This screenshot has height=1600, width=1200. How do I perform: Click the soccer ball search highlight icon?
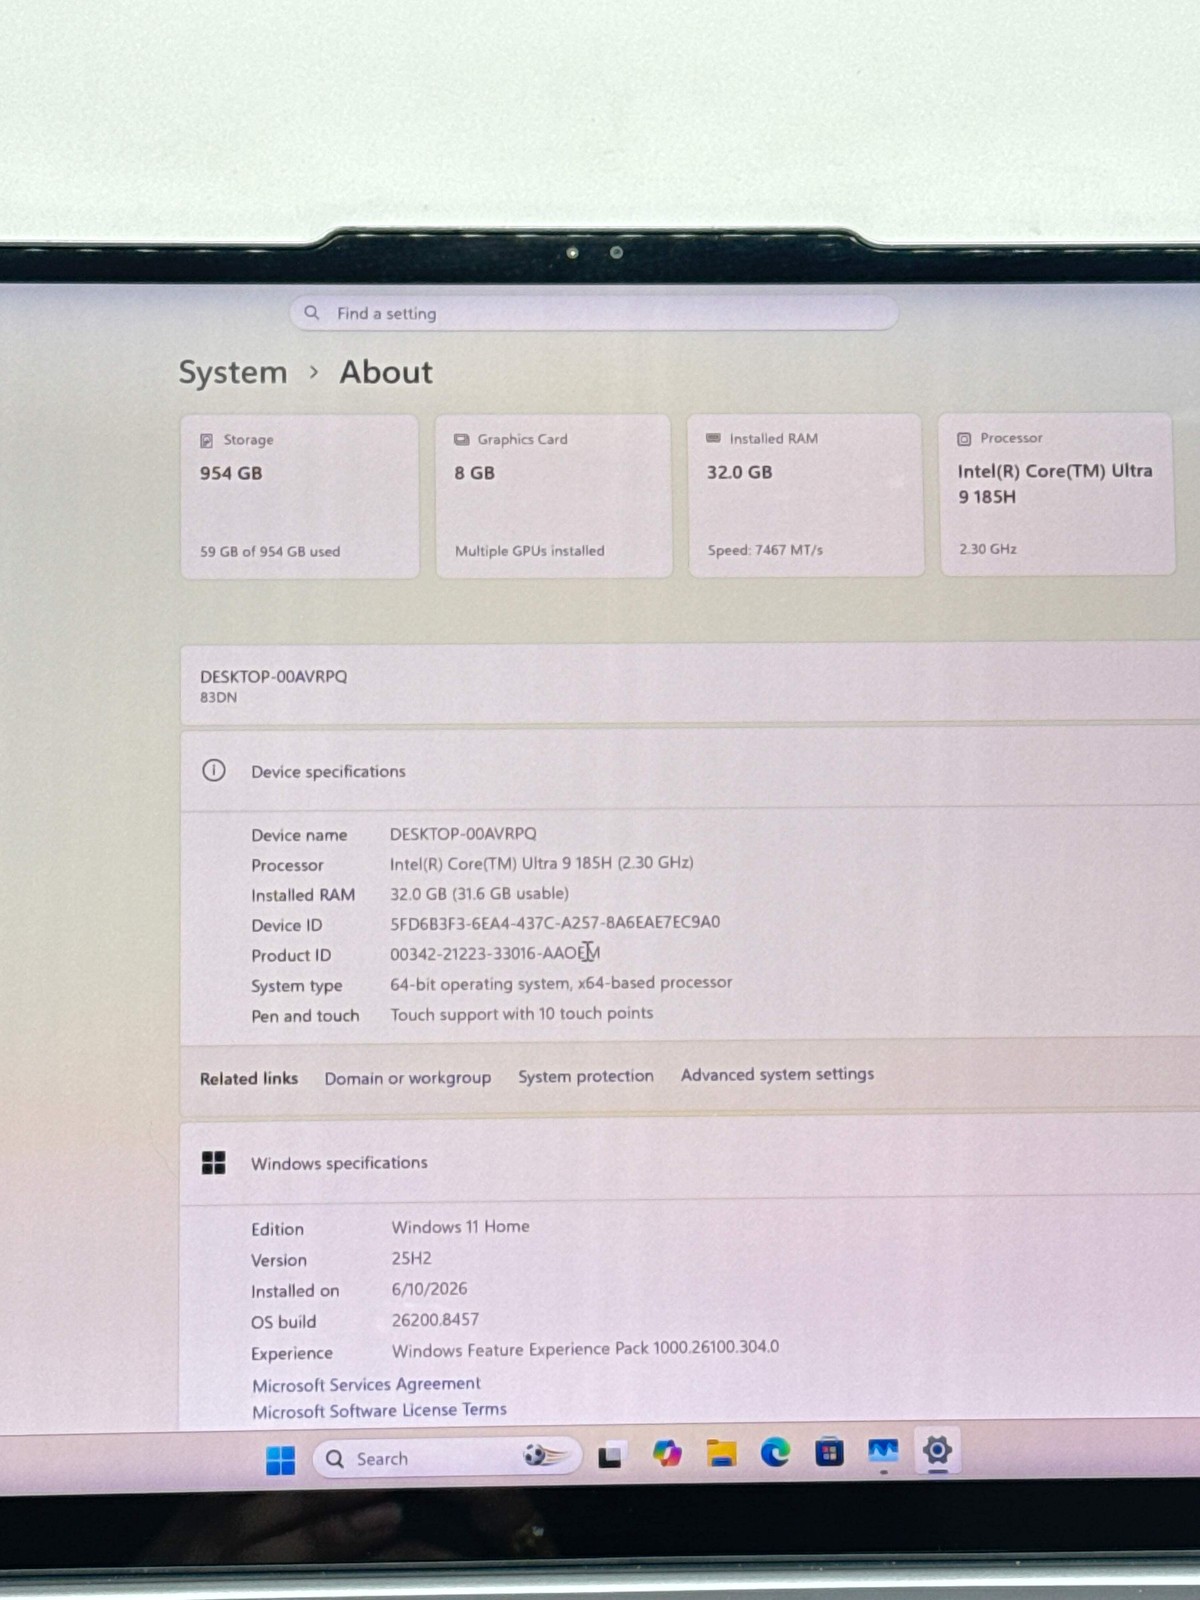(x=545, y=1455)
